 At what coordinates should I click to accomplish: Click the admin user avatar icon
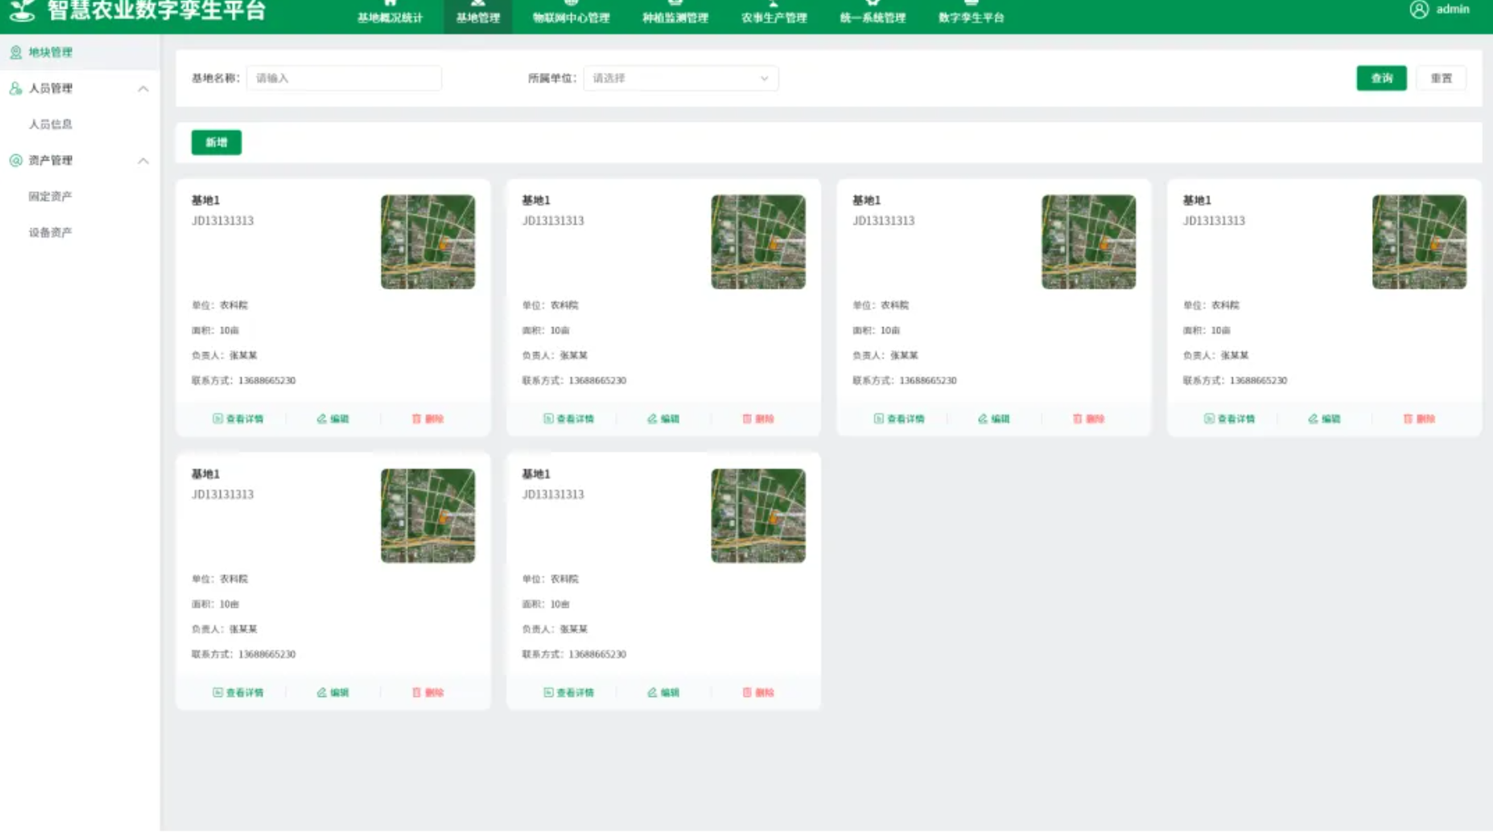pyautogui.click(x=1419, y=9)
